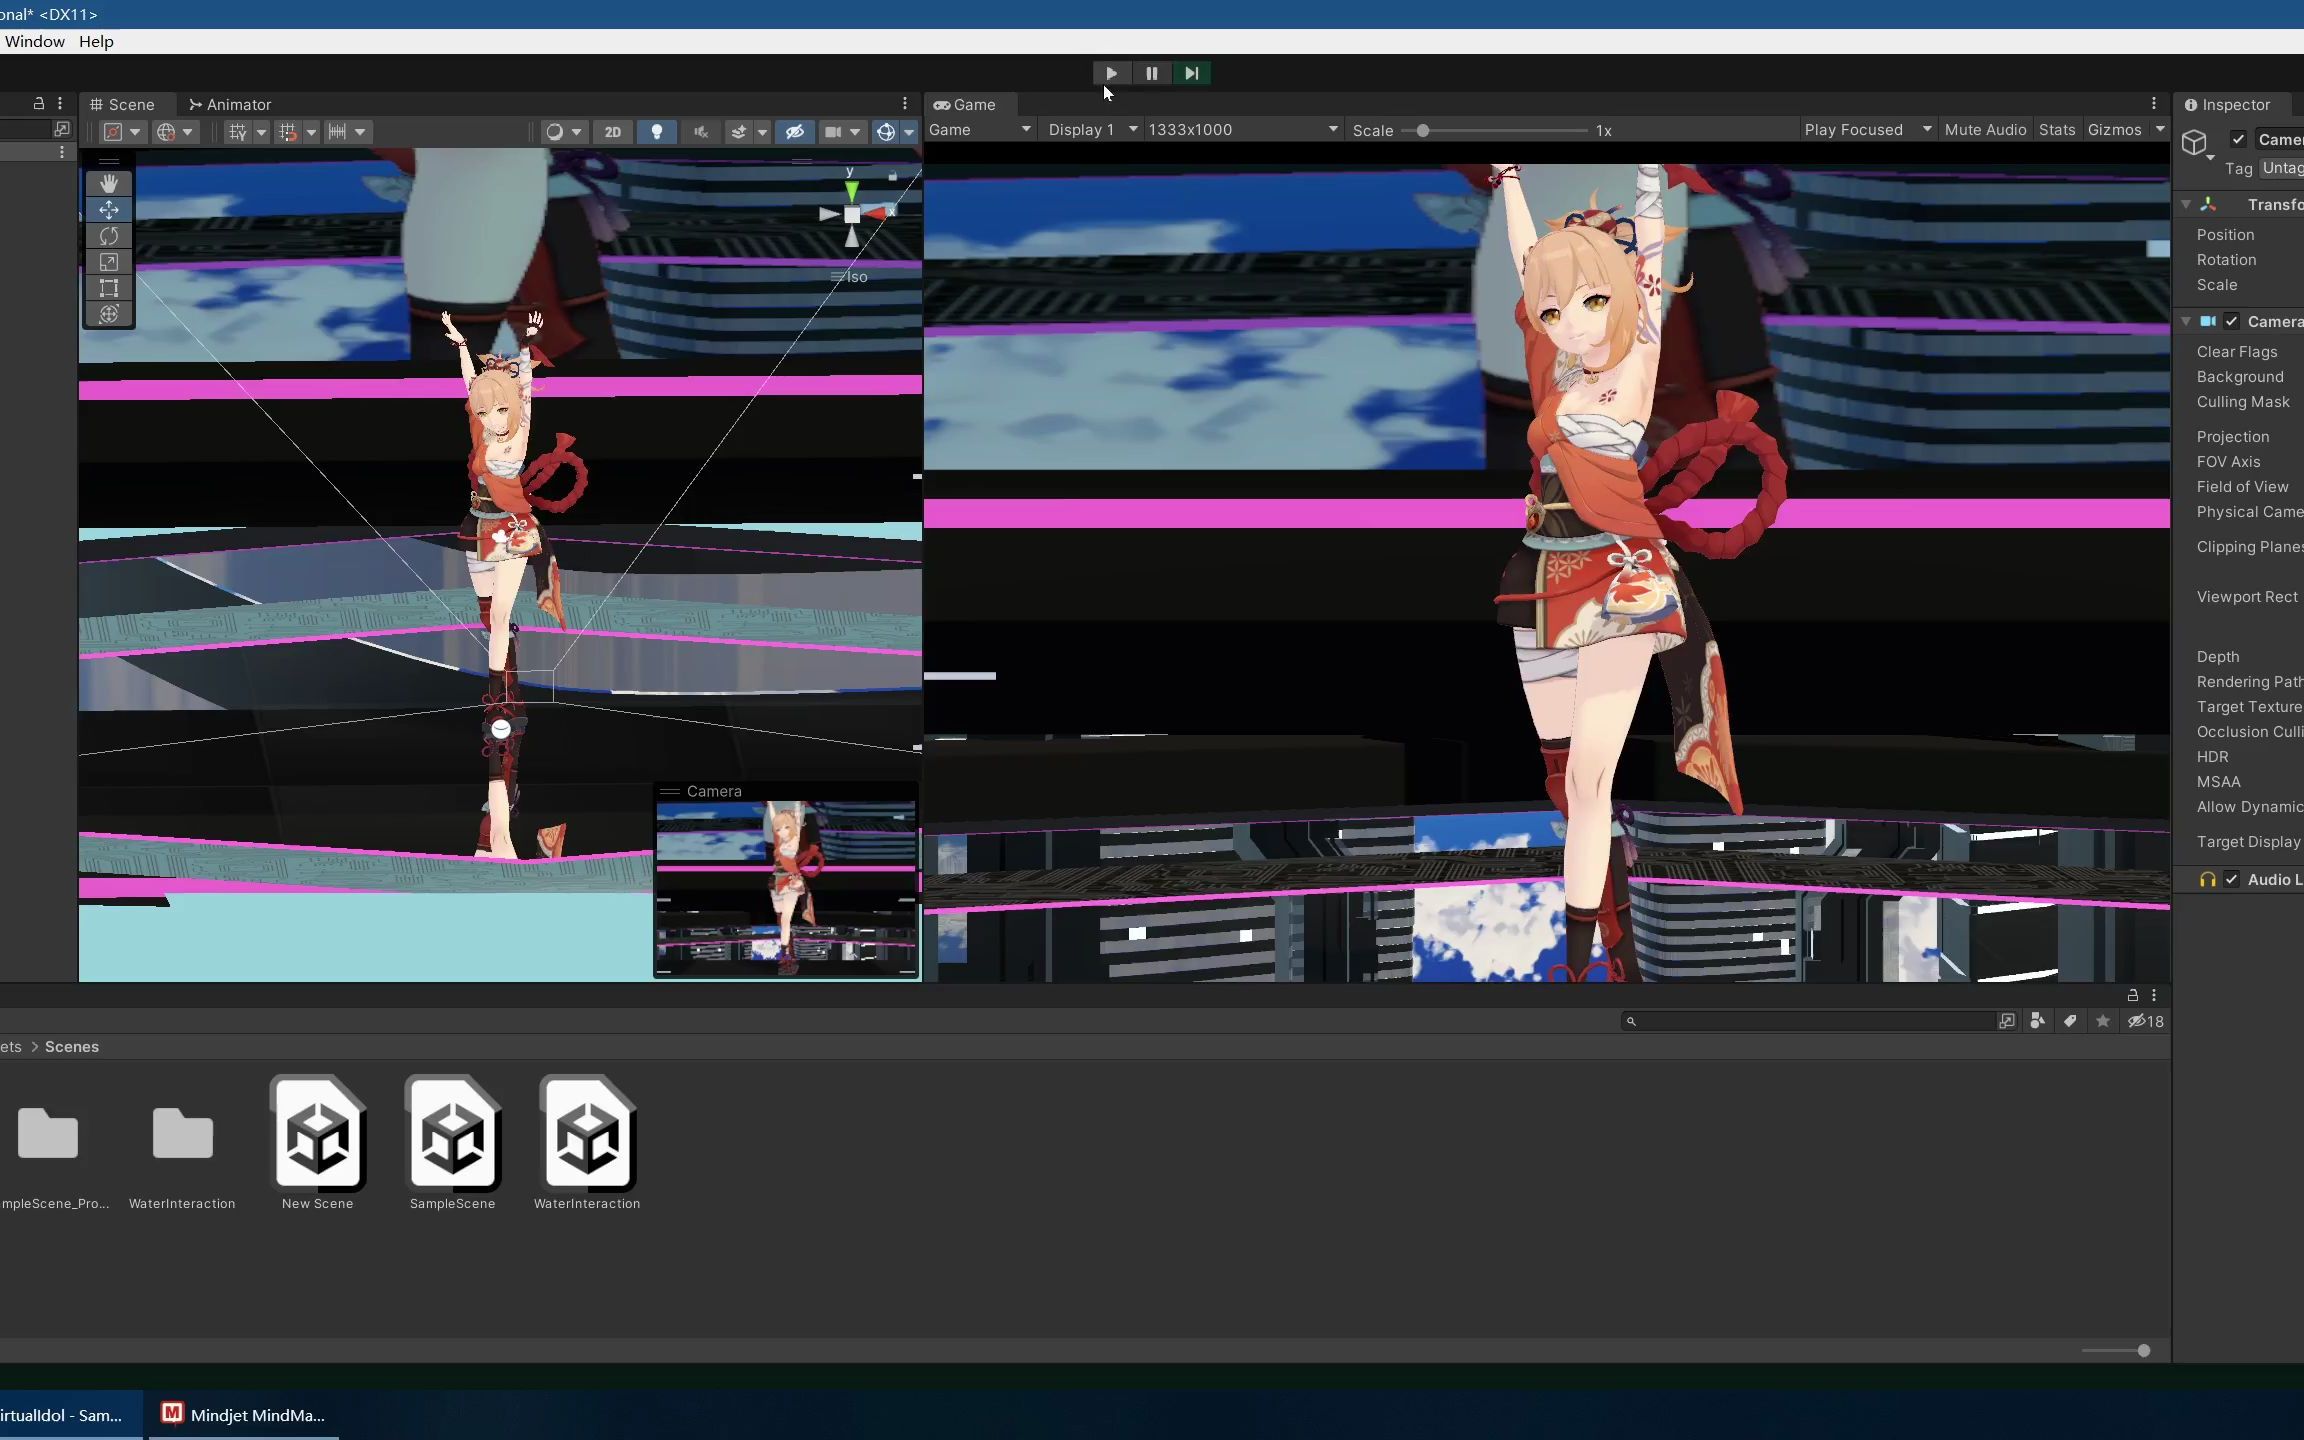The height and width of the screenshot is (1440, 2304).
Task: Open the Window menu
Action: coord(34,41)
